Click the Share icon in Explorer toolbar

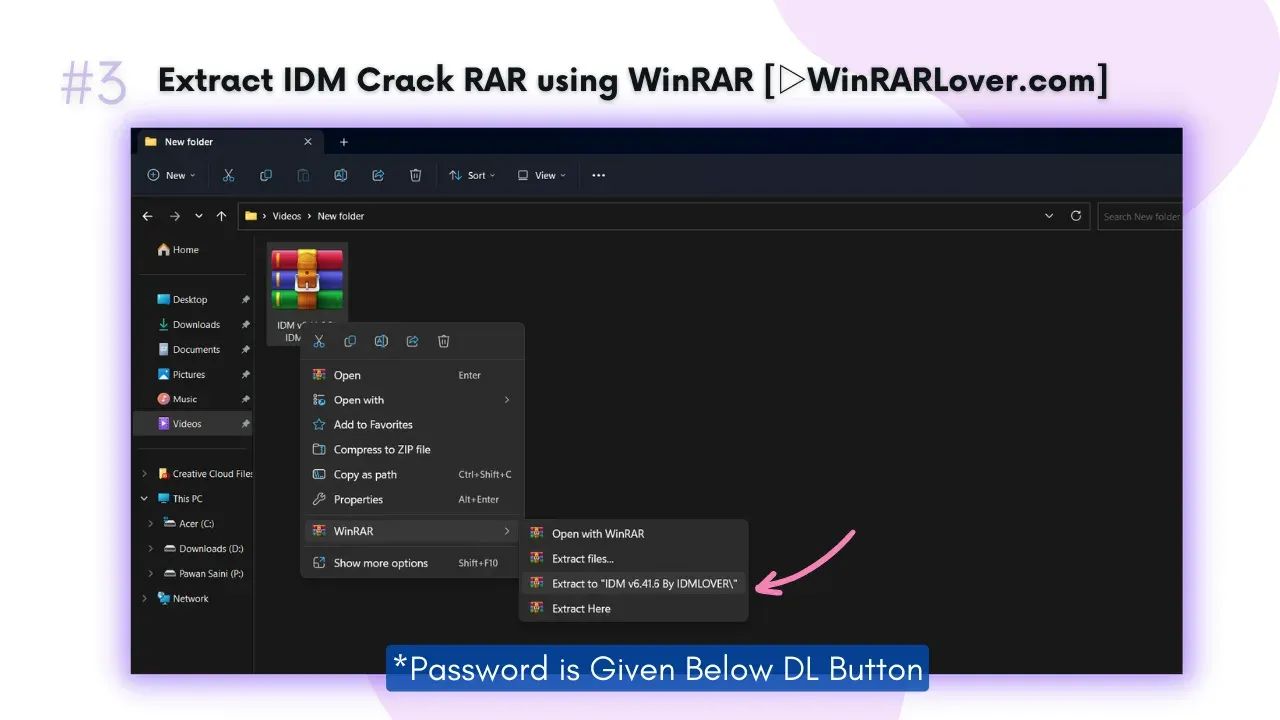pyautogui.click(x=378, y=175)
